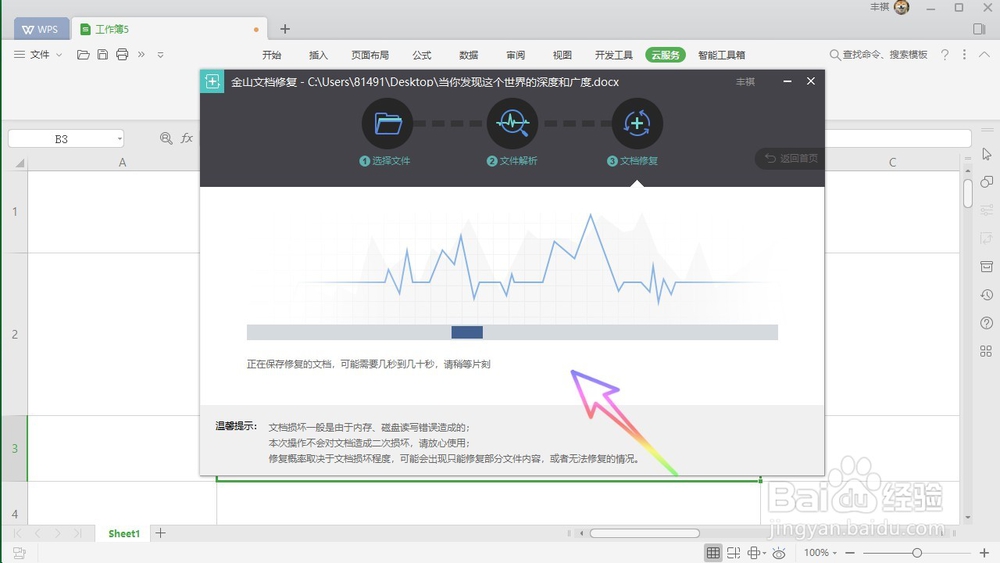Go to last sheet navigation arrow
This screenshot has height=563, width=1000.
[78, 533]
